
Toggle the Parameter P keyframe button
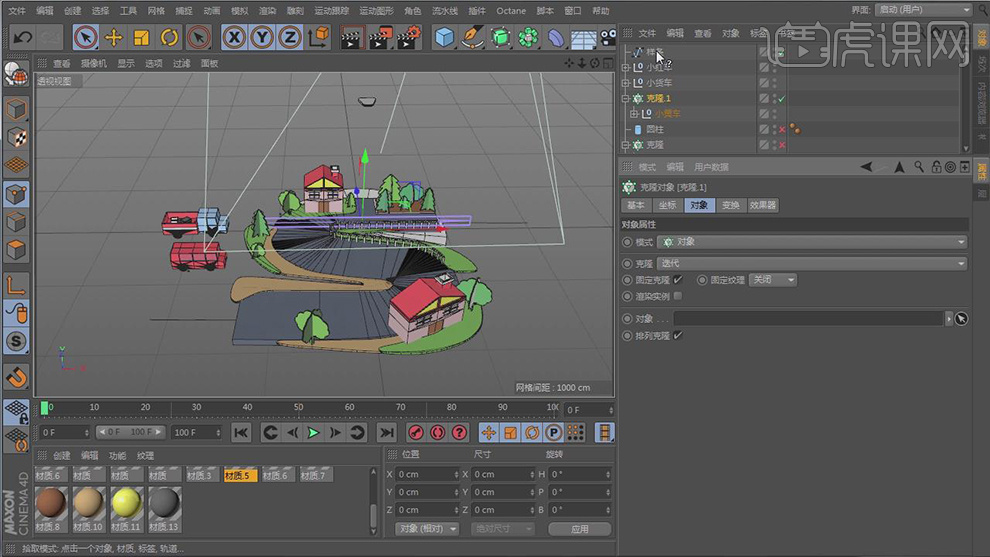tap(553, 433)
